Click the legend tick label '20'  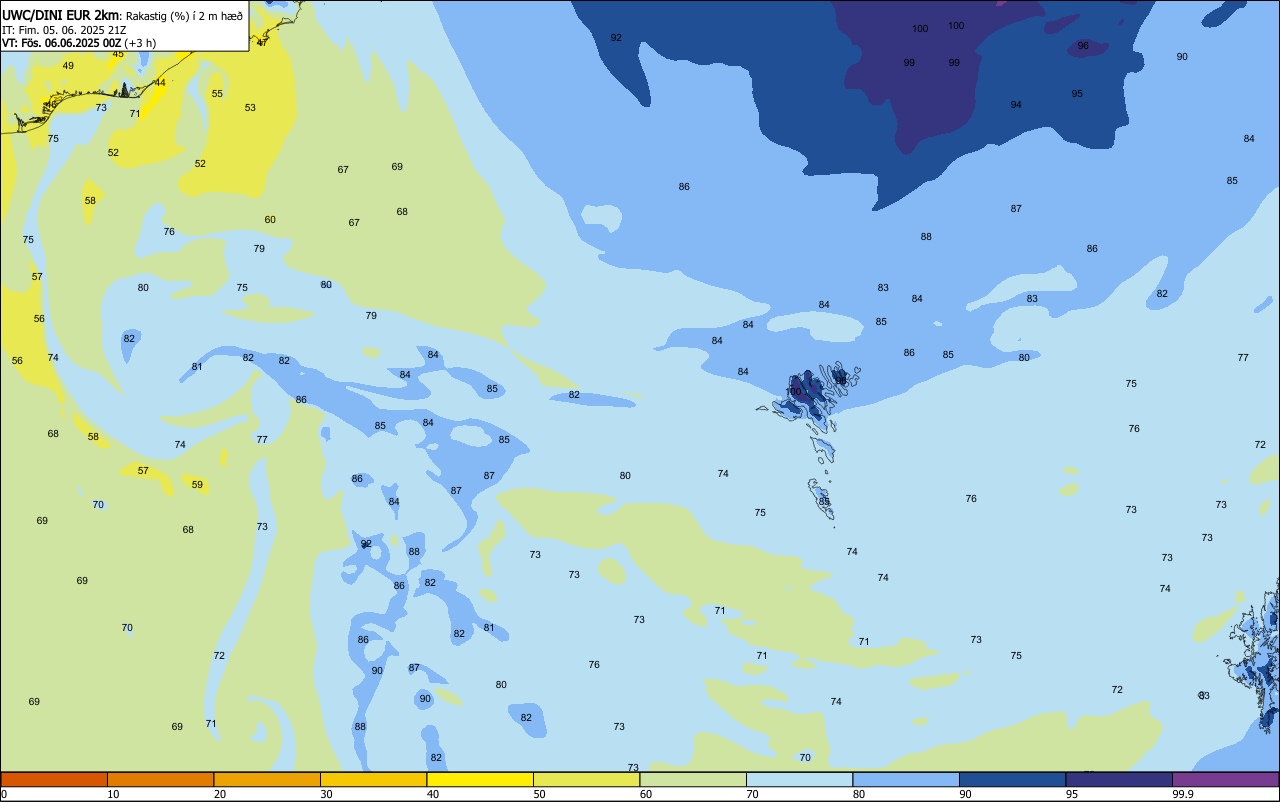click(x=220, y=794)
